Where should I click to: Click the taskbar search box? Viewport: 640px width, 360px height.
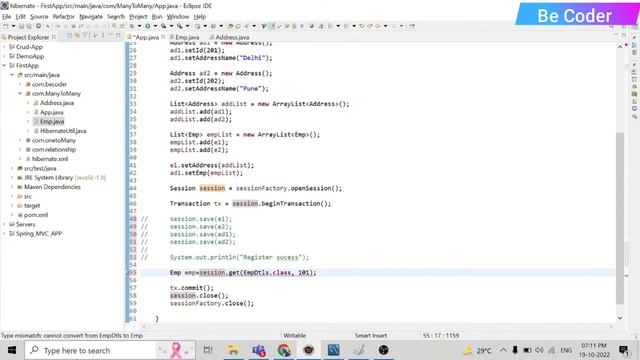(x=110, y=350)
